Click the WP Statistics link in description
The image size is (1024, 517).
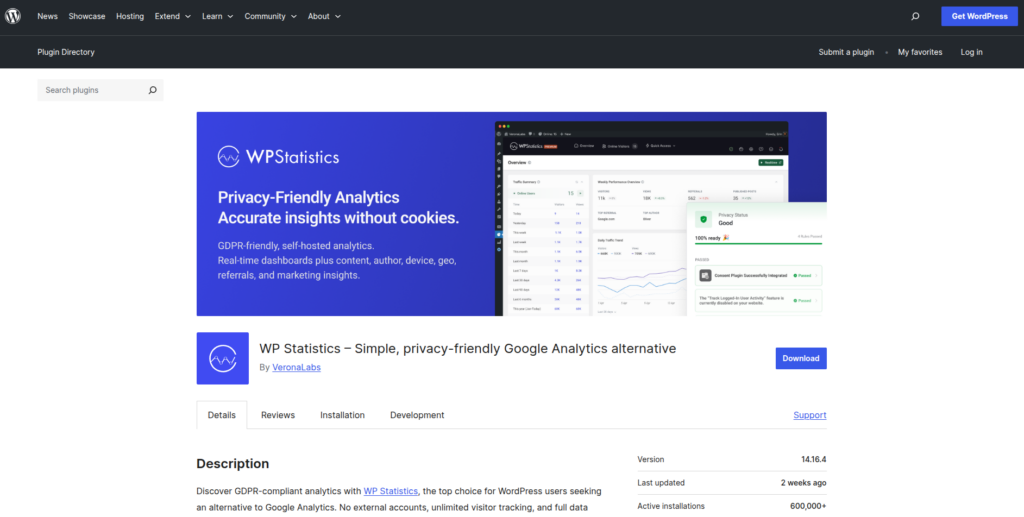(391, 491)
